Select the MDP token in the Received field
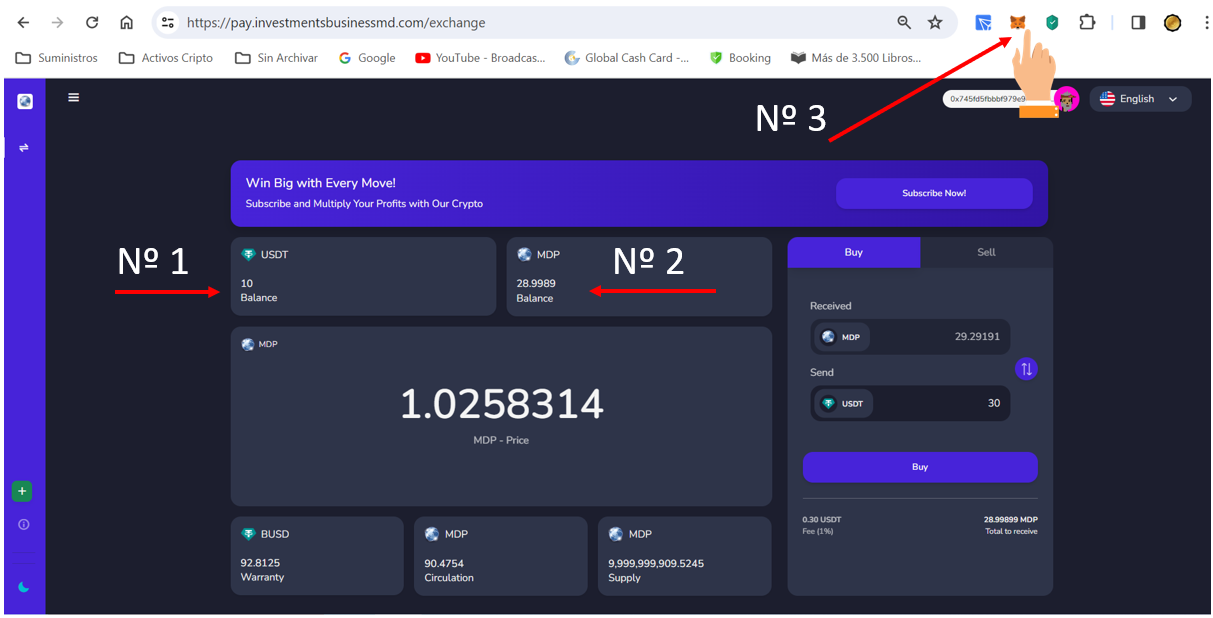The width and height of the screenshot is (1213, 618). coord(841,337)
